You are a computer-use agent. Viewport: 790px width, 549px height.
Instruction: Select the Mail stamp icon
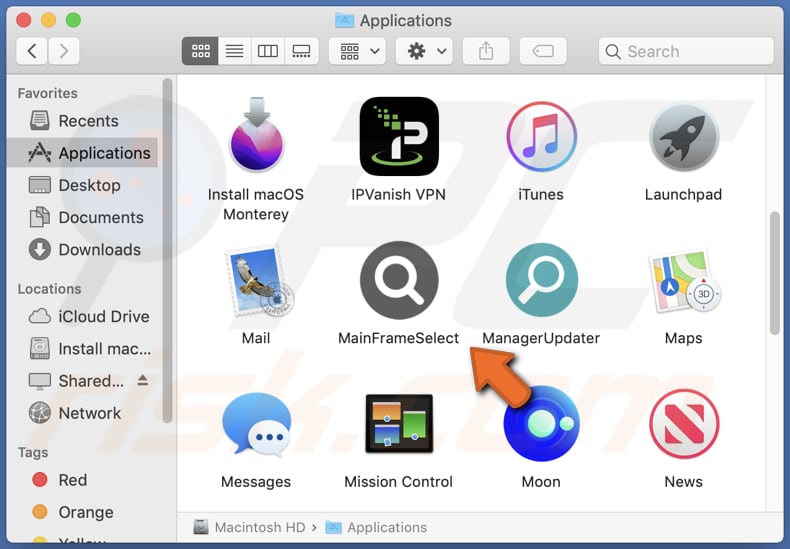click(259, 280)
